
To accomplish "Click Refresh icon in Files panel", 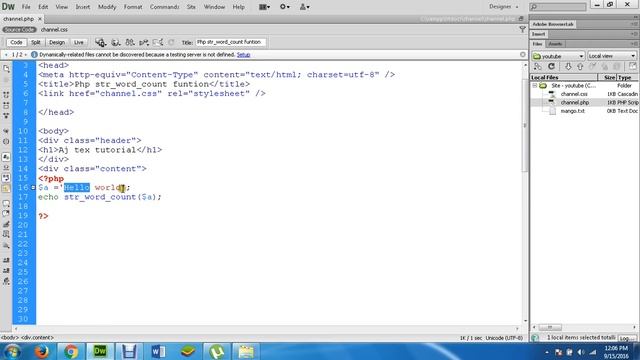I will click(x=551, y=67).
